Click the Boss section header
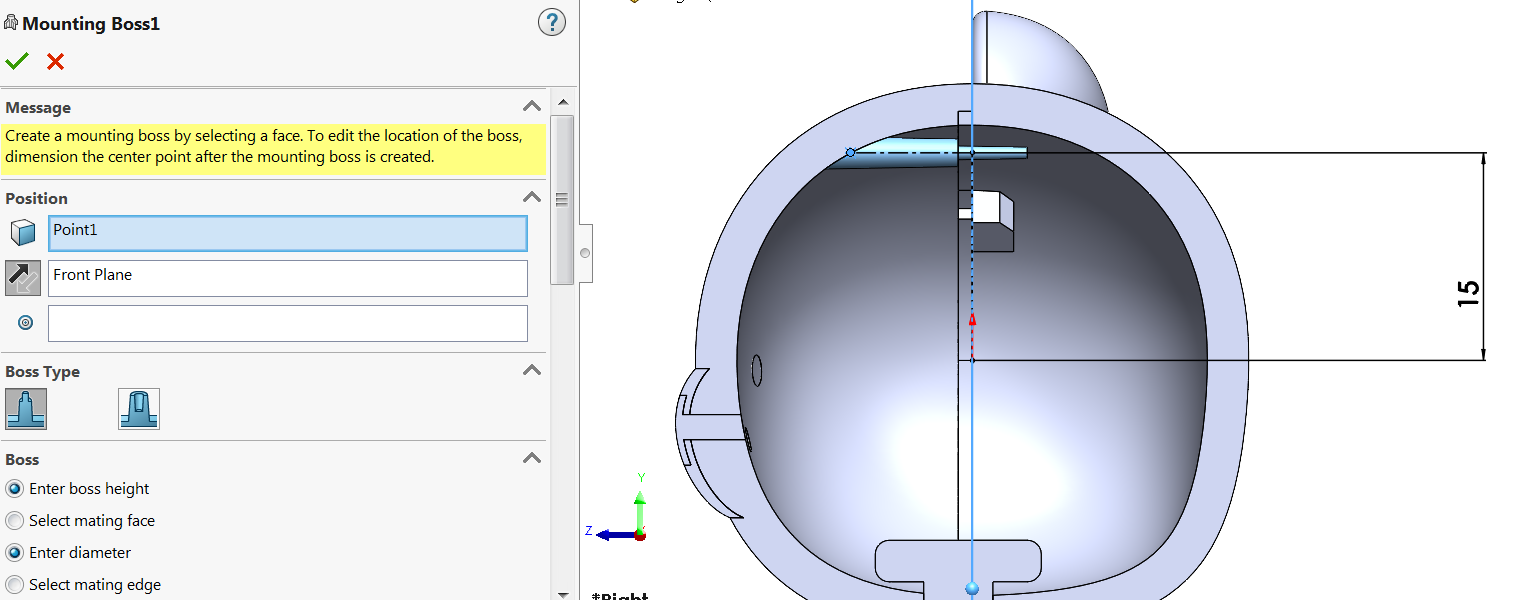Image resolution: width=1527 pixels, height=600 pixels. [22, 459]
